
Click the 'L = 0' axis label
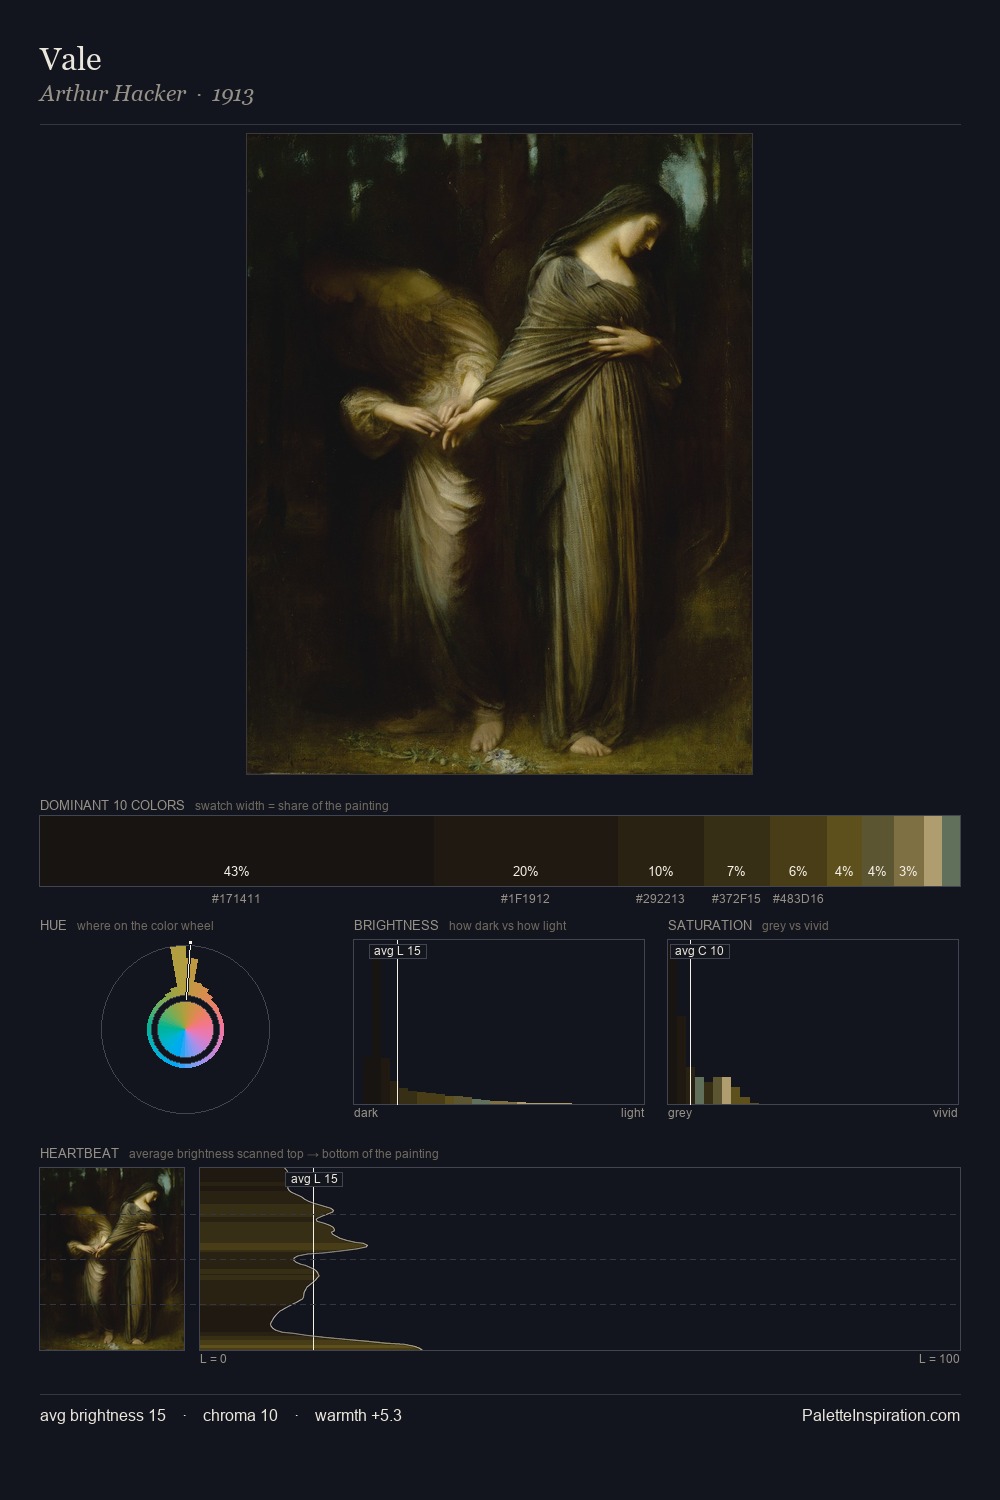[x=213, y=1359]
